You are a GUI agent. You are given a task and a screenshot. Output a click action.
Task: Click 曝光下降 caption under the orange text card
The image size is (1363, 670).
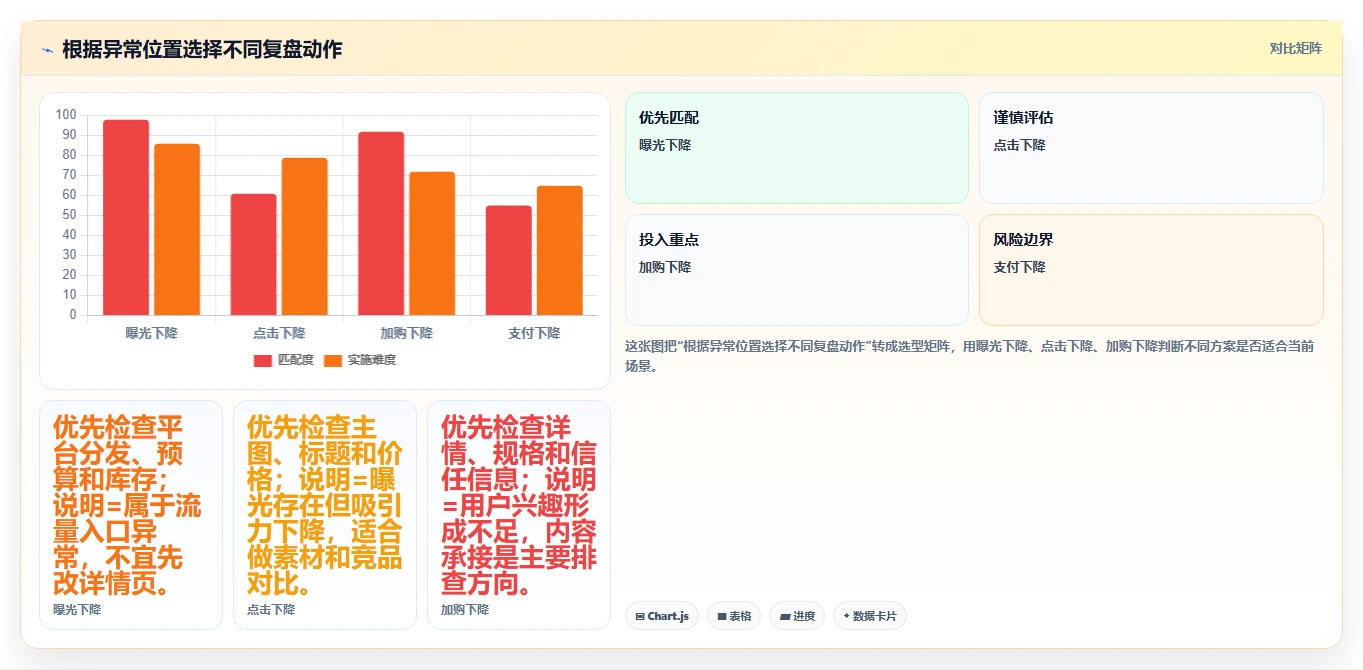[x=77, y=609]
